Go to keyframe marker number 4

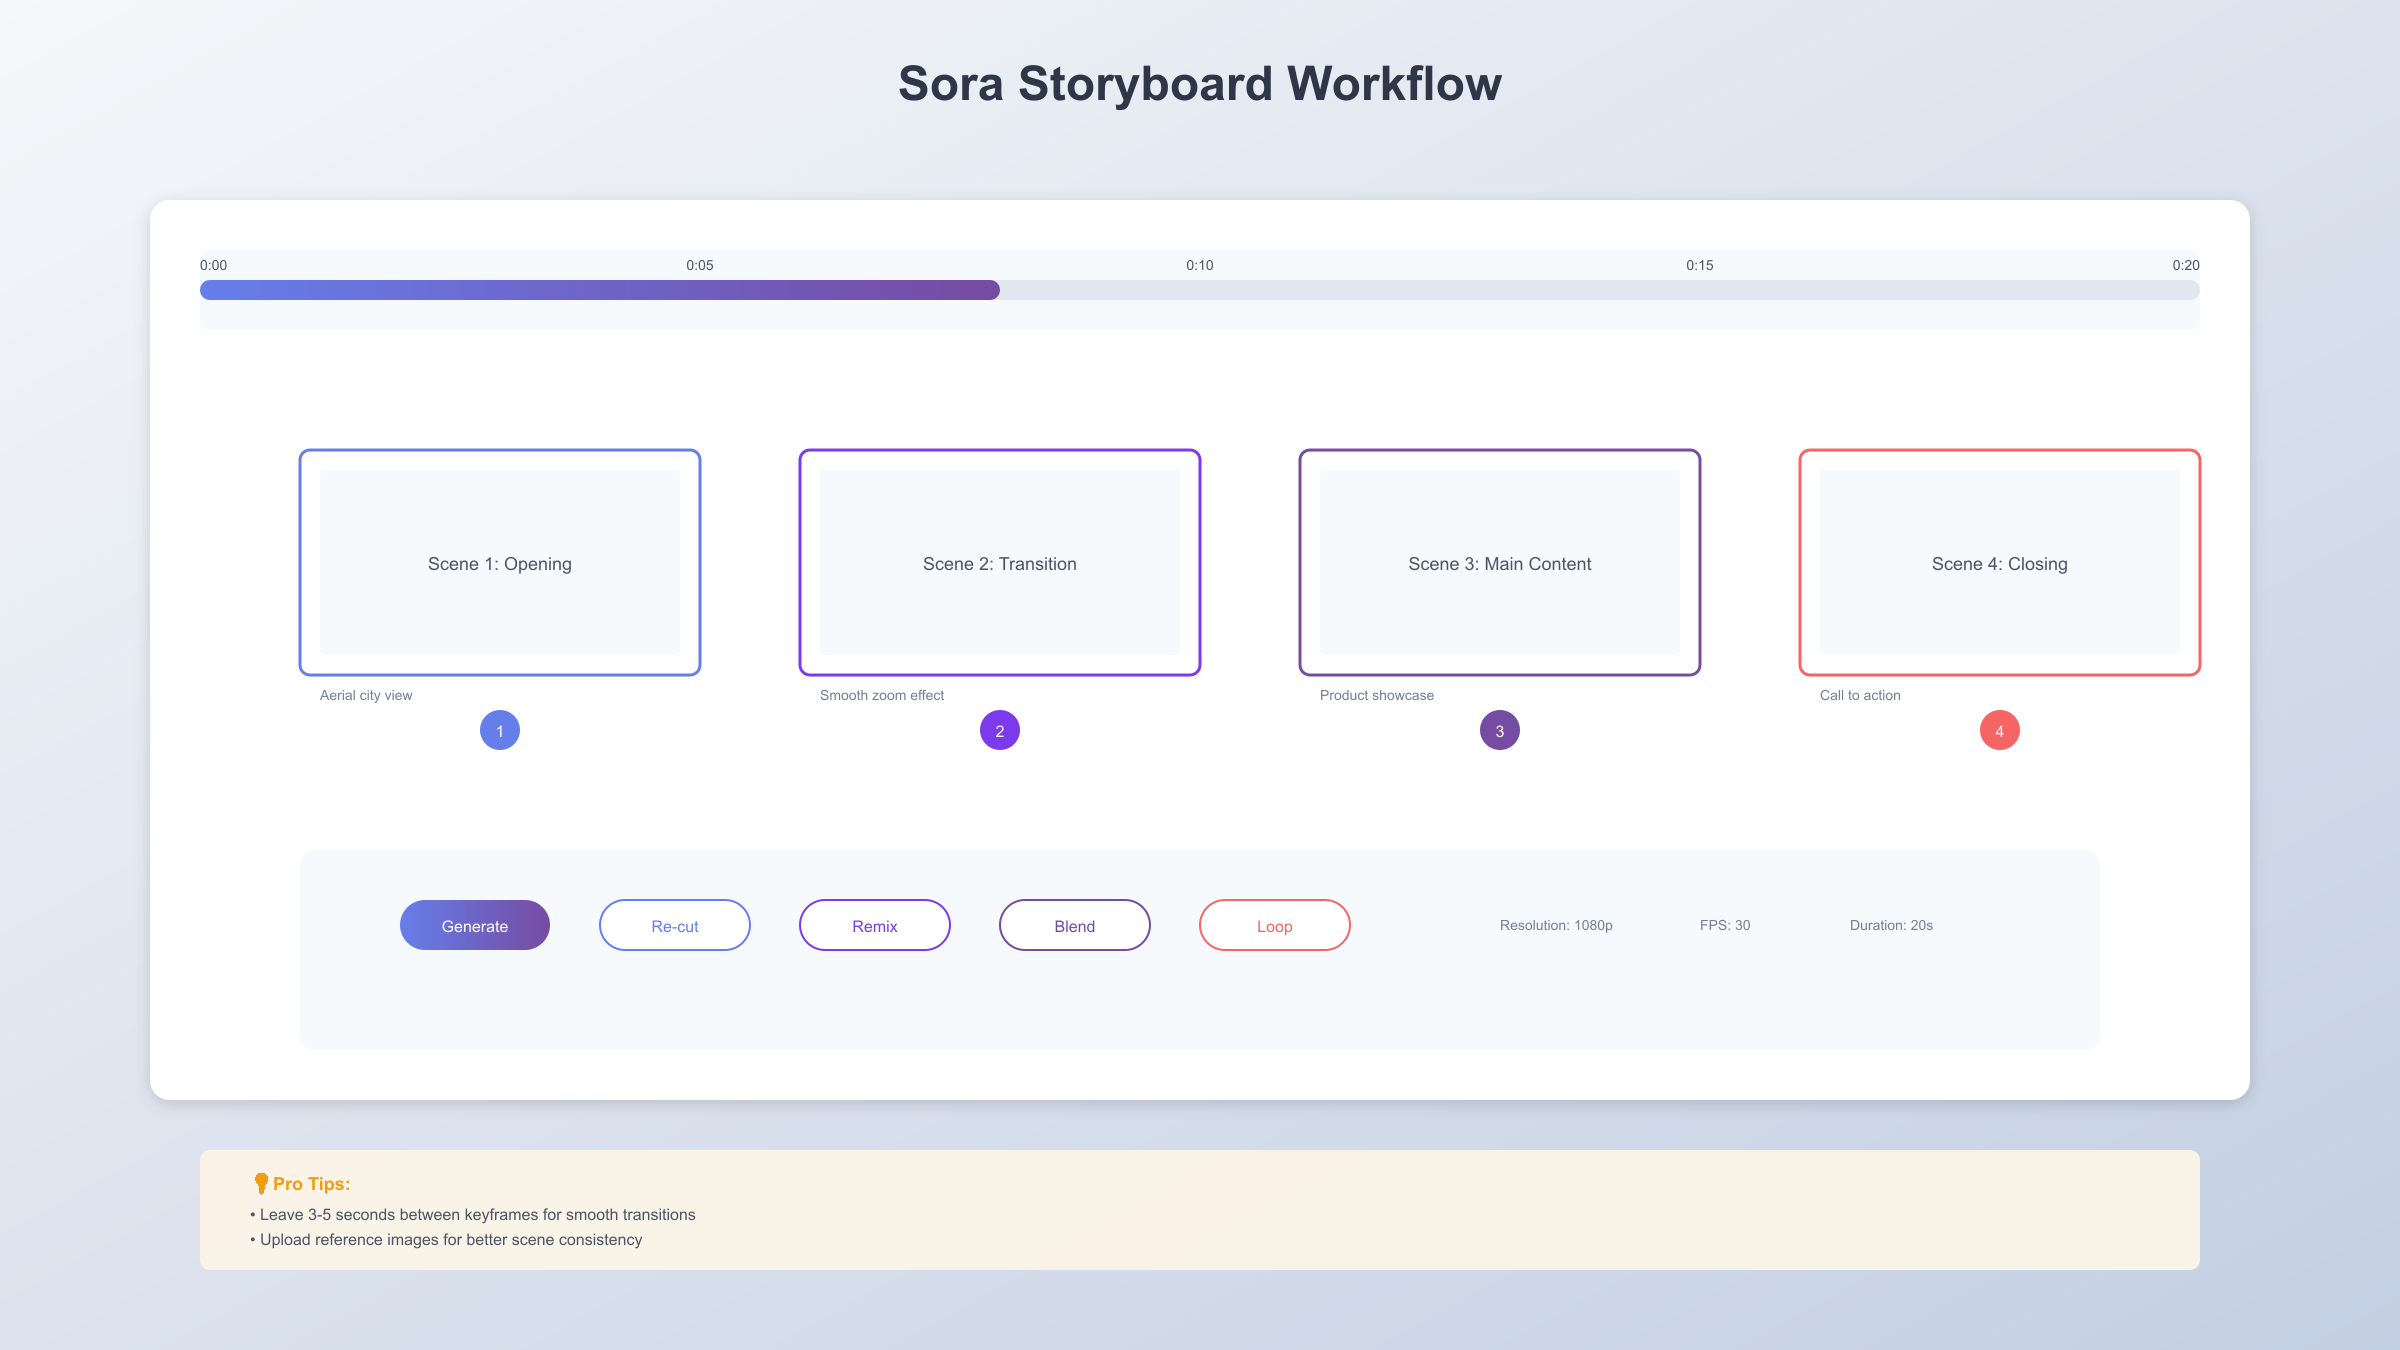[x=2000, y=730]
